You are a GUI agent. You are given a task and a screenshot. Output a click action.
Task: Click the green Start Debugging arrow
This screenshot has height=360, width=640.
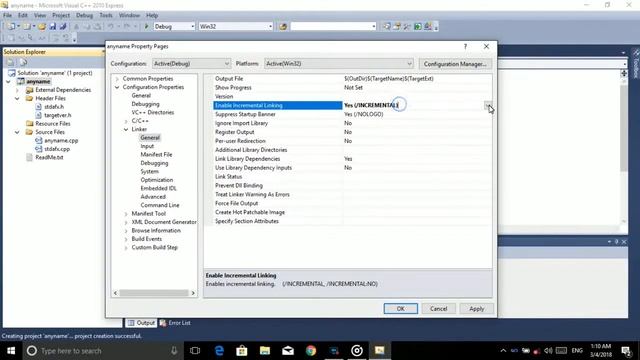[x=147, y=27]
